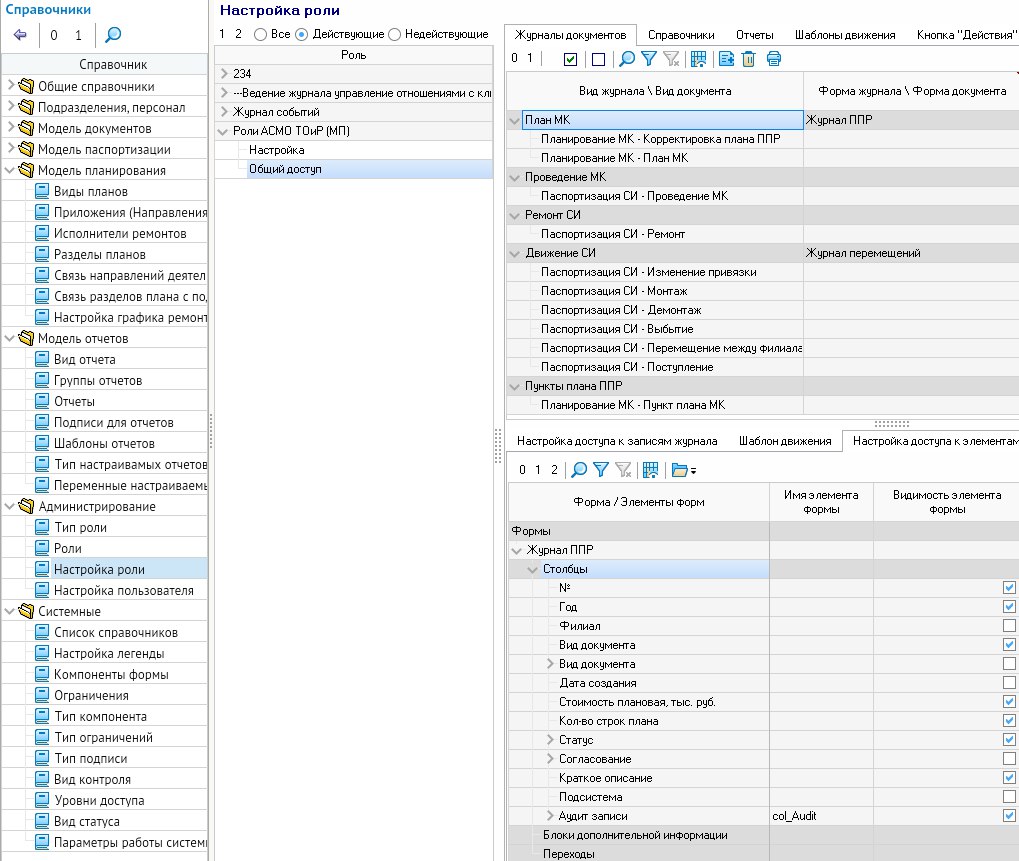Image resolution: width=1019 pixels, height=861 pixels.
Task: Click book icon next to Настройка легенды
Action: tap(42, 653)
